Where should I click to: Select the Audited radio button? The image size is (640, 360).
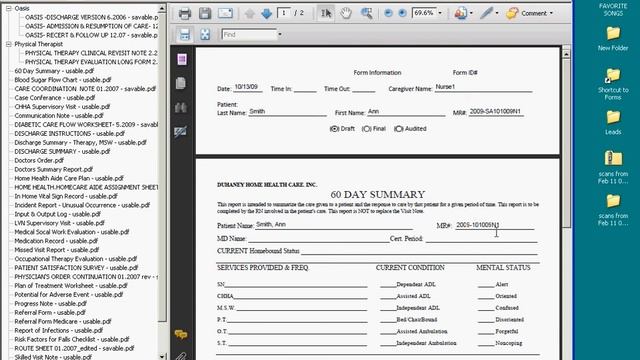(x=398, y=129)
